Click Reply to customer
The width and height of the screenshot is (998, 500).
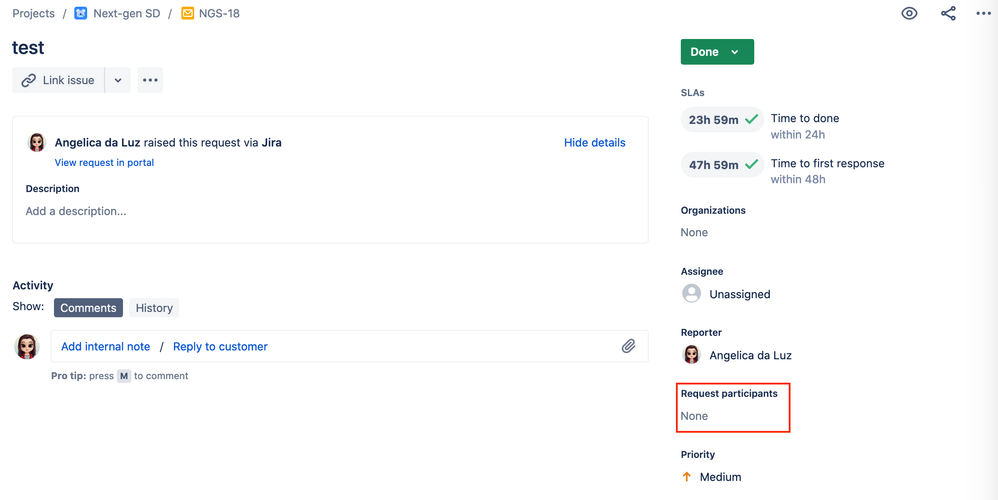[x=220, y=347]
